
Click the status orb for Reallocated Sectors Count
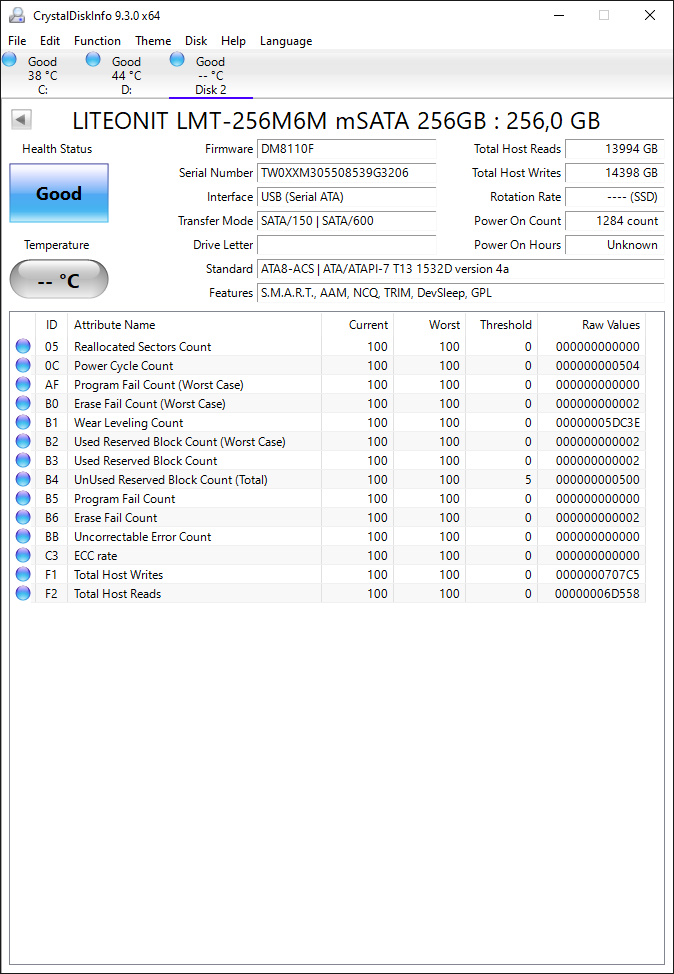[x=23, y=346]
